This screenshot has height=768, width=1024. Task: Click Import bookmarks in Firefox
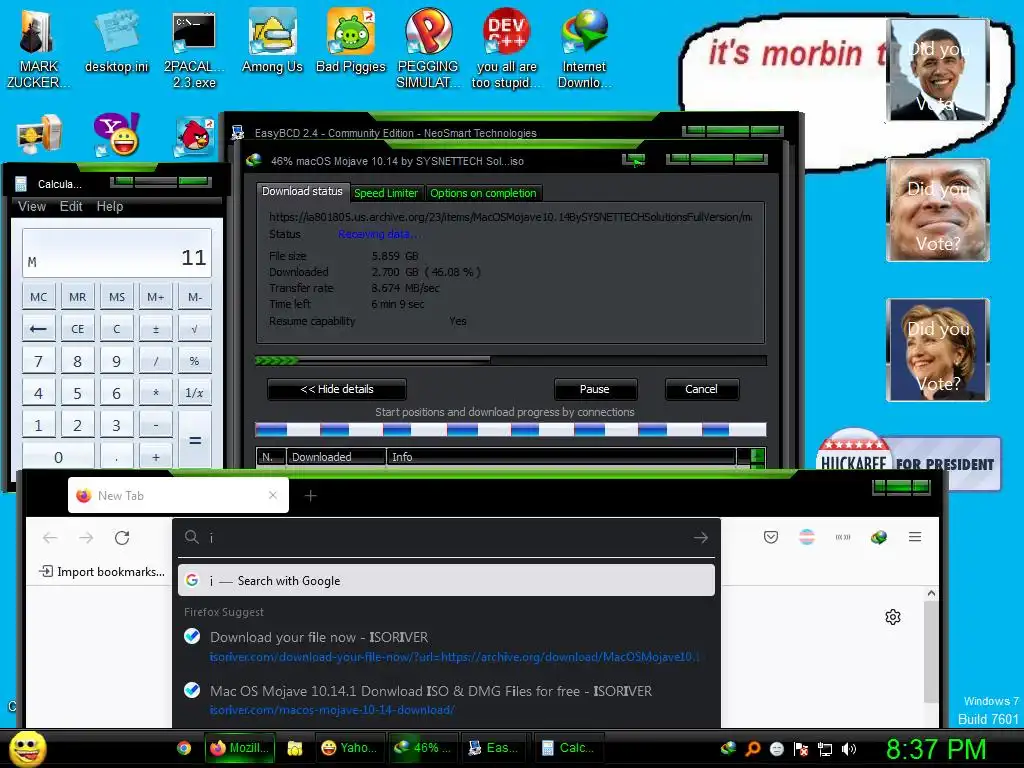(102, 571)
